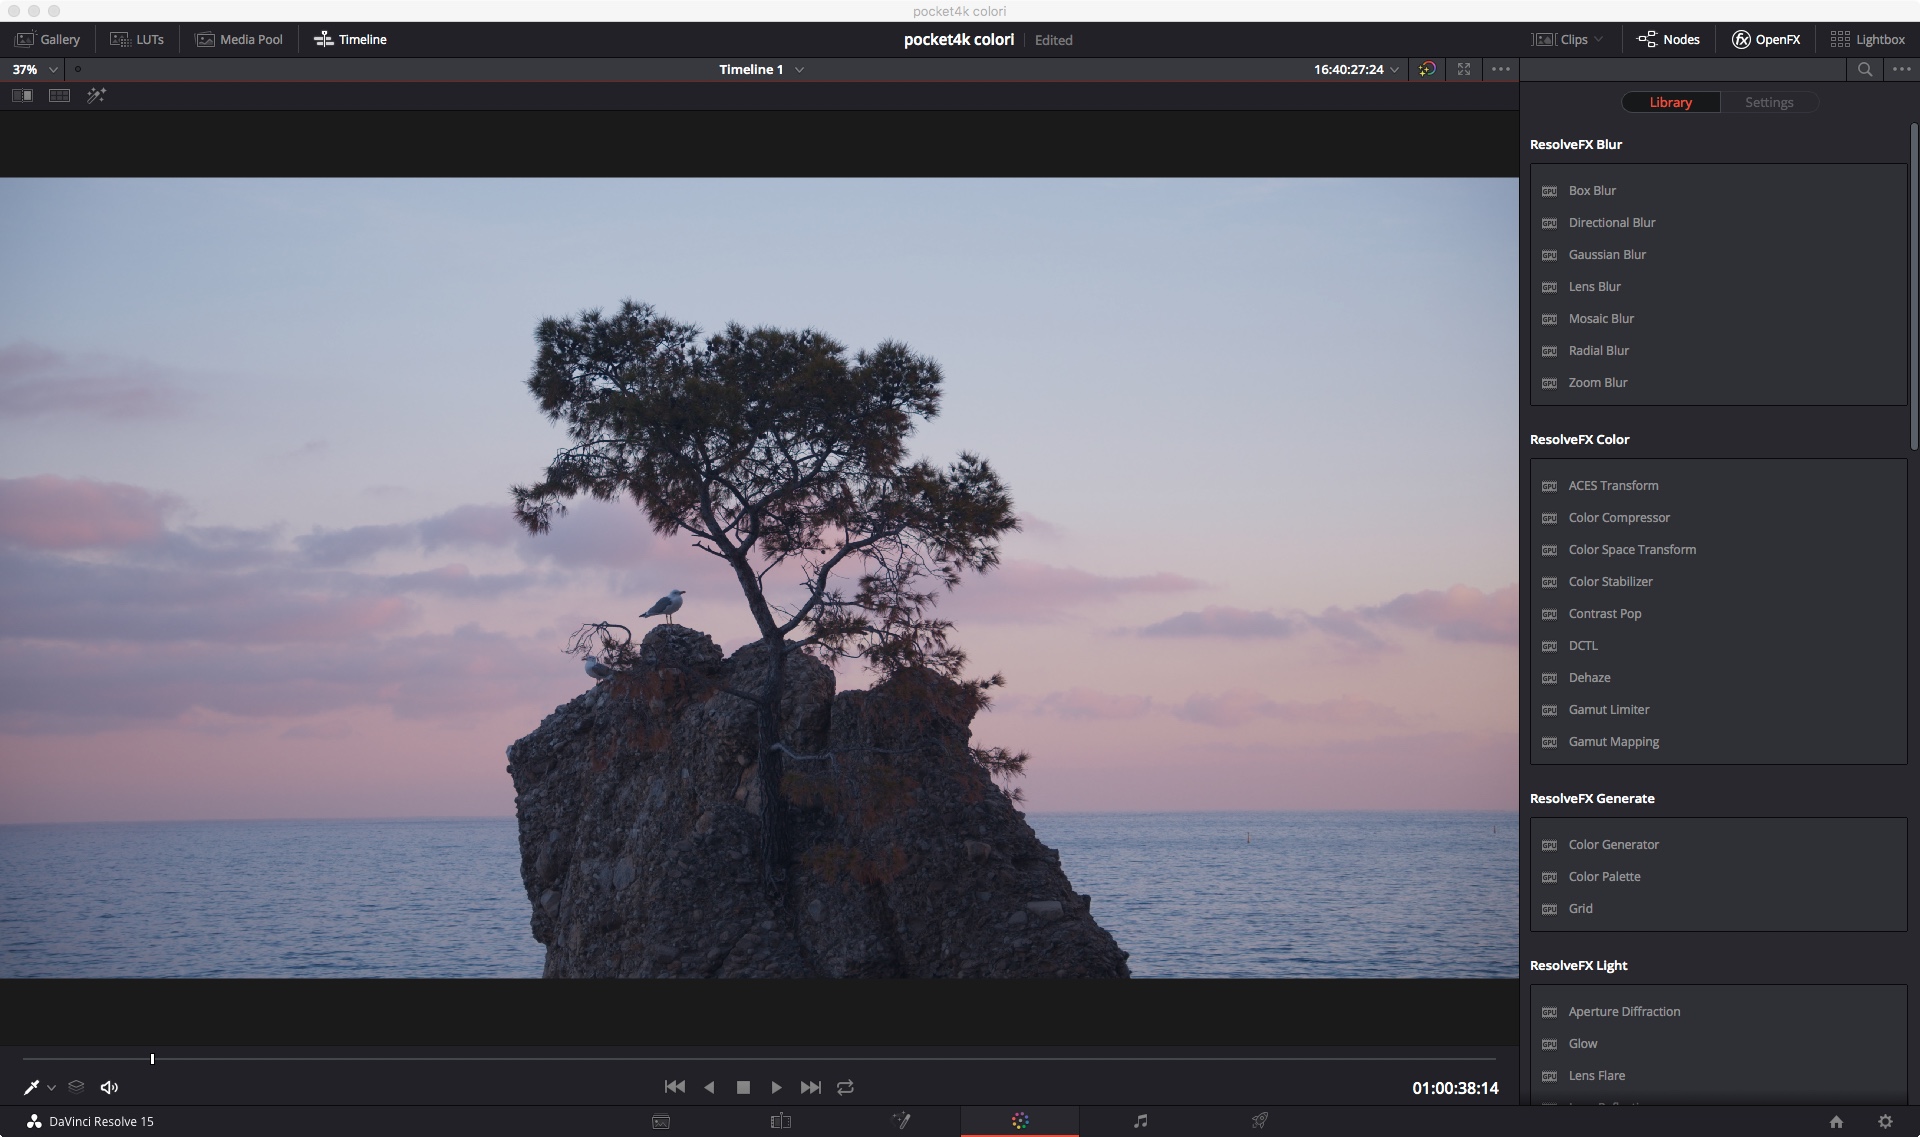The height and width of the screenshot is (1137, 1920).
Task: Toggle the Clips panel
Action: coord(1560,39)
